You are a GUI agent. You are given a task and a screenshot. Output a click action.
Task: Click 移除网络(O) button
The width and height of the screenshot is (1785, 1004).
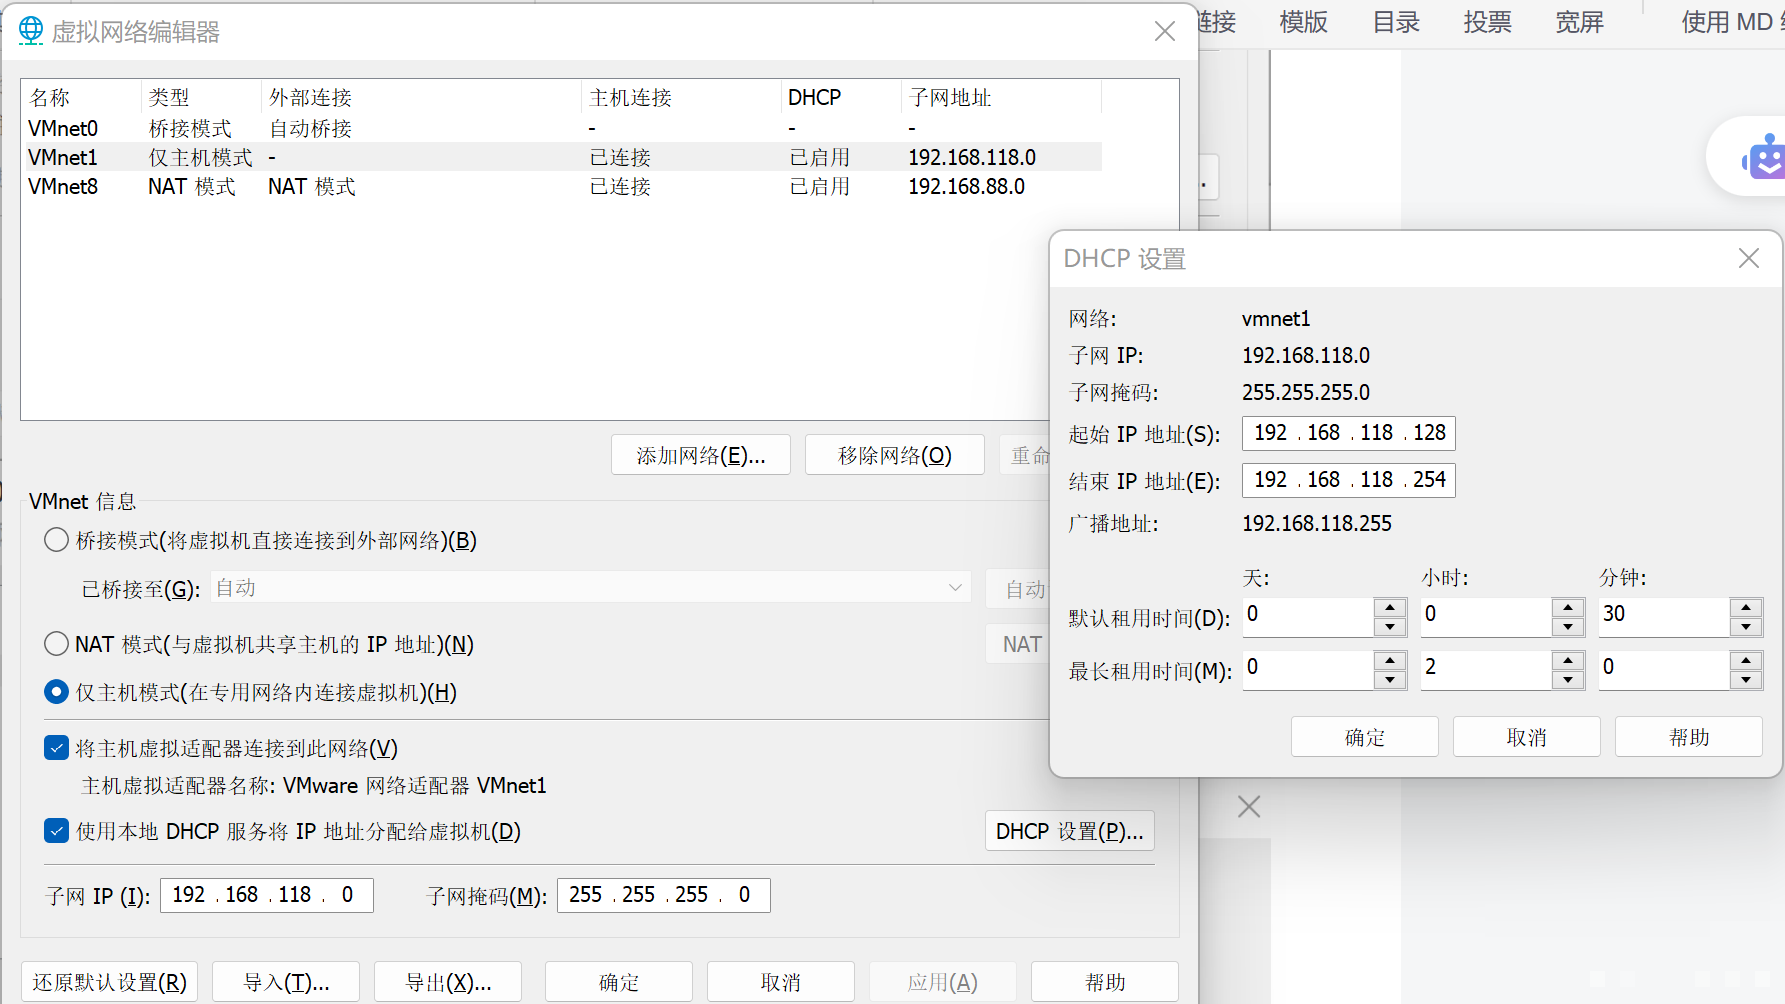[895, 455]
